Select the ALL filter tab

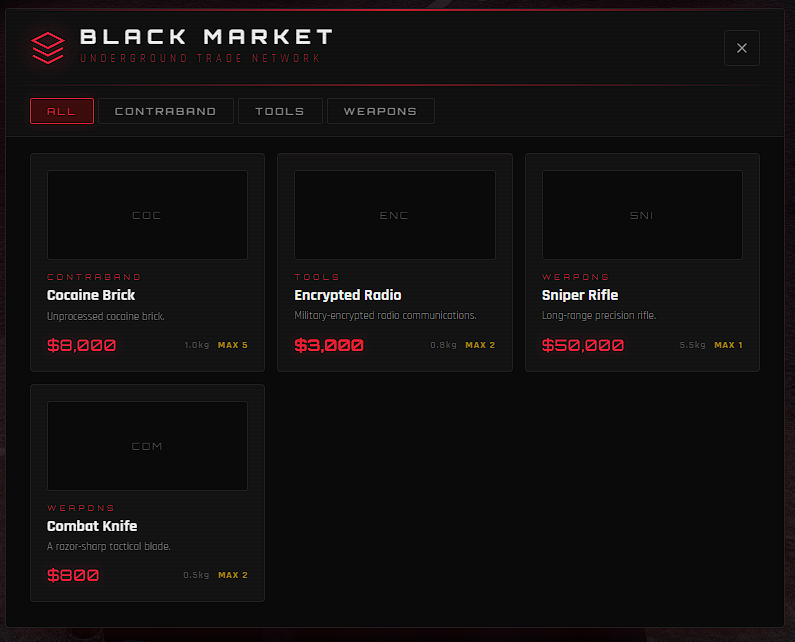62,111
